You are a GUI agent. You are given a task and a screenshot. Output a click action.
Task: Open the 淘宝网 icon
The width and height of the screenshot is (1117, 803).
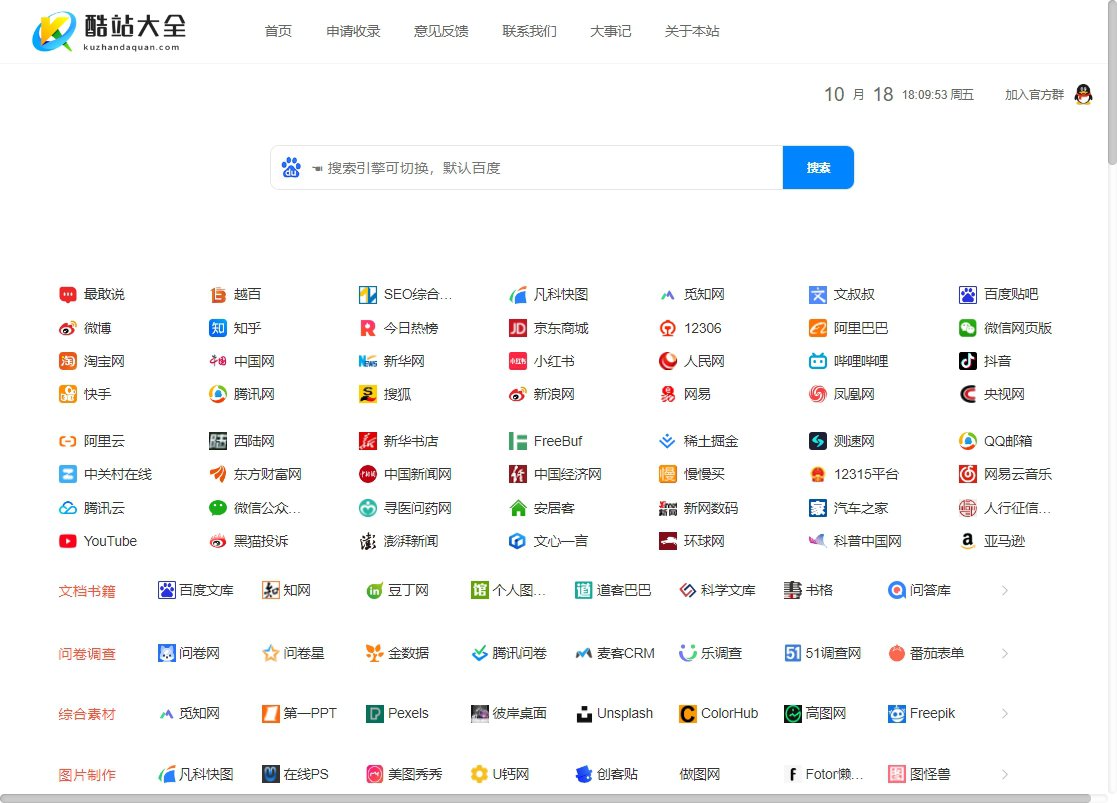(68, 361)
